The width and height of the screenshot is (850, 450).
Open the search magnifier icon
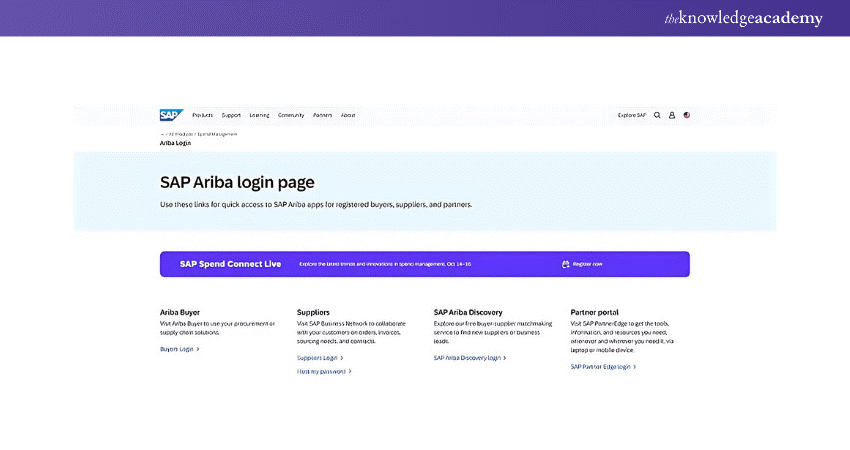tap(657, 115)
